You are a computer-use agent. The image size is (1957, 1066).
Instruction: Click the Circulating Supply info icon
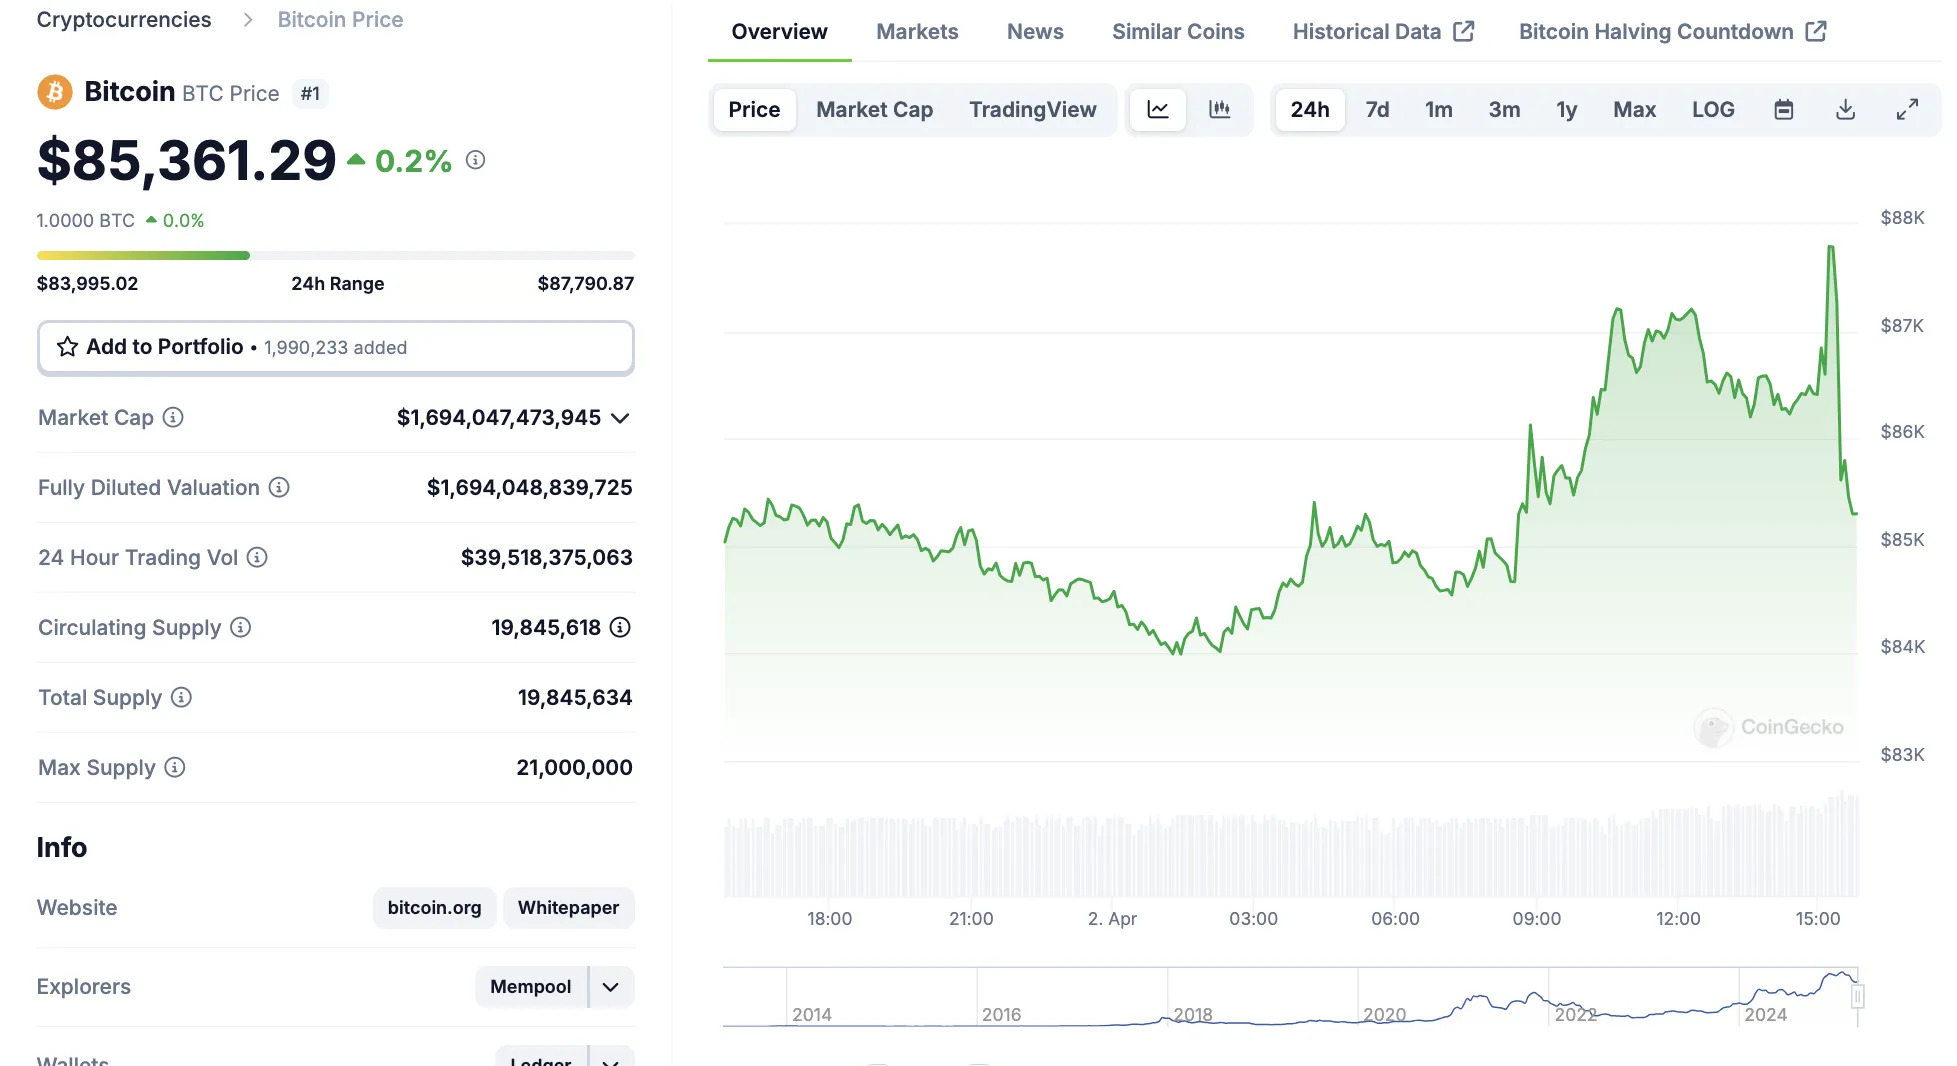(x=239, y=628)
